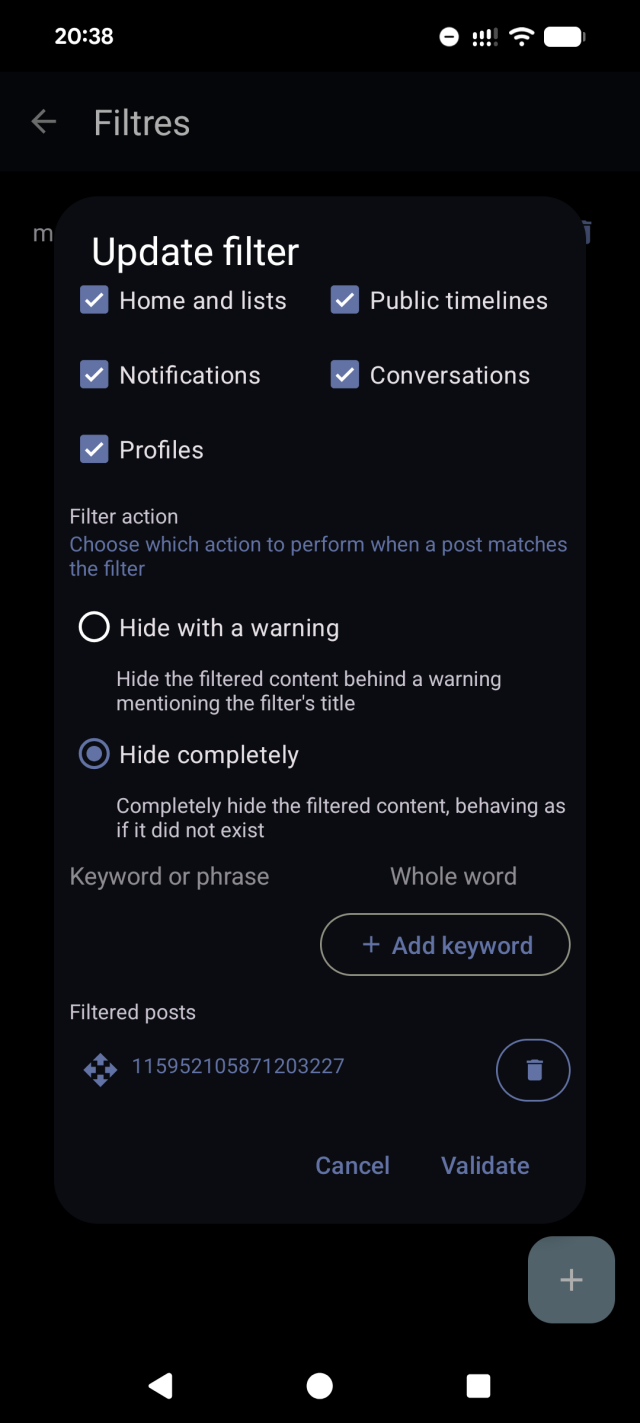Open filtered post 115952105871203227
Viewport: 640px width, 1423px height.
237,1067
